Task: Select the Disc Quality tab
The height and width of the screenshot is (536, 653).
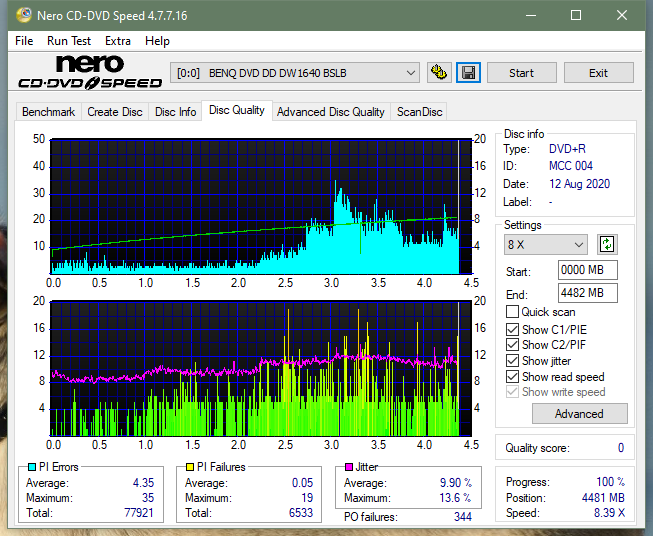Action: (x=237, y=110)
